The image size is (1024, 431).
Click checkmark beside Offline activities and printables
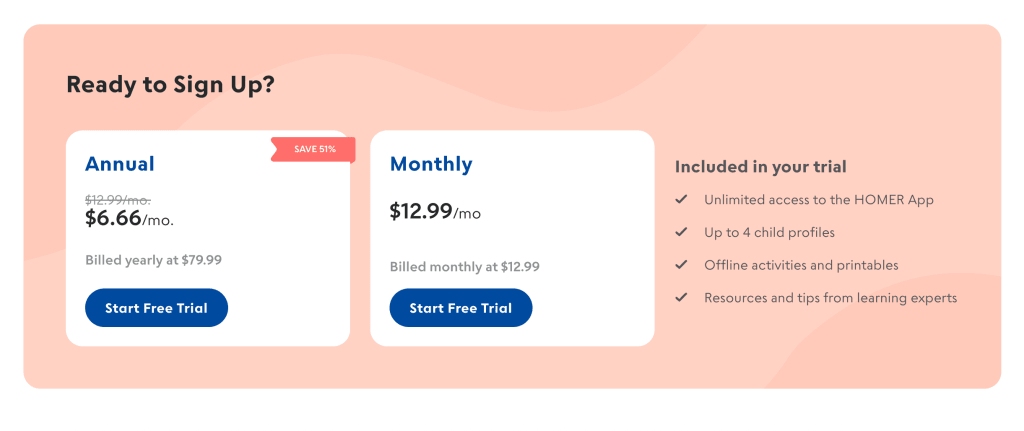pos(681,265)
